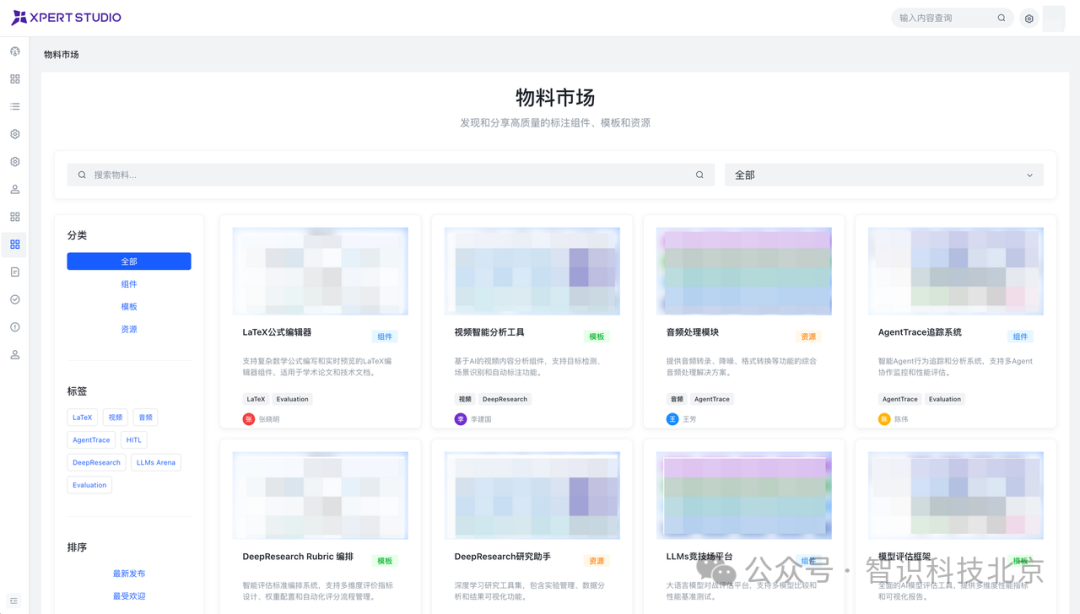Open the compass/discover icon in the sidebar
1080x614 pixels.
[x=14, y=51]
